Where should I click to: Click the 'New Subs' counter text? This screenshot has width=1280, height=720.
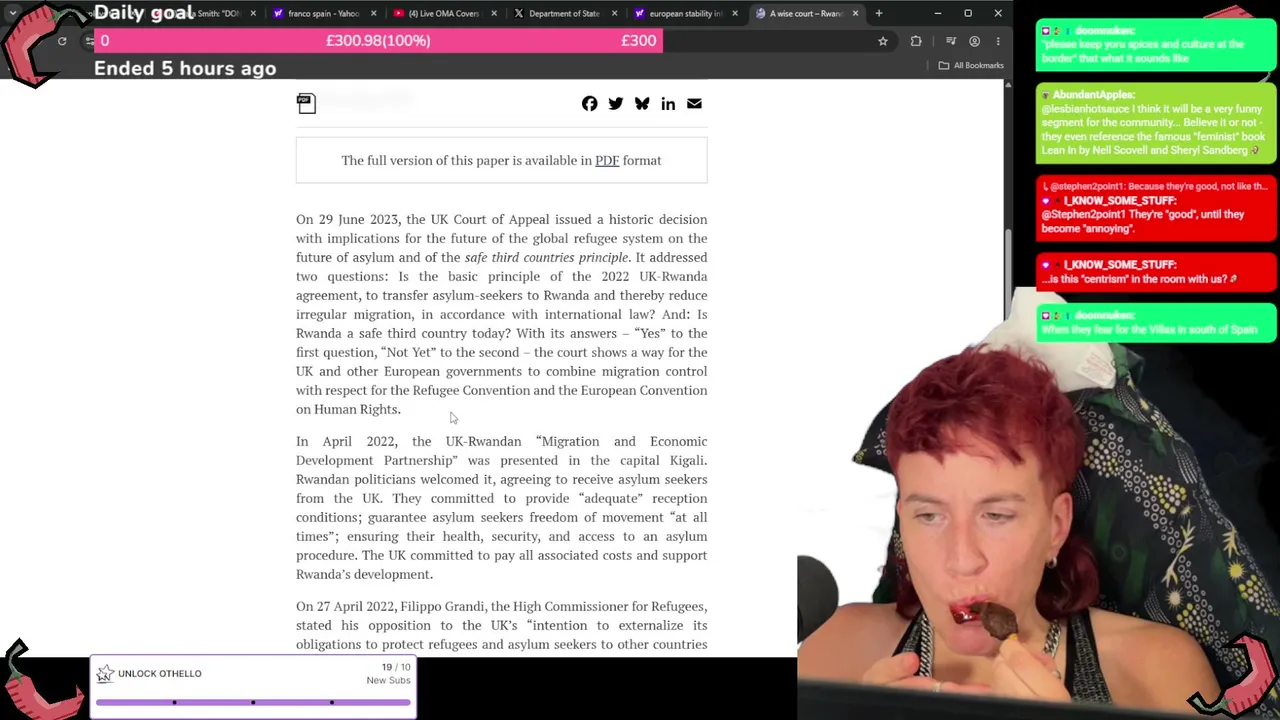click(388, 680)
